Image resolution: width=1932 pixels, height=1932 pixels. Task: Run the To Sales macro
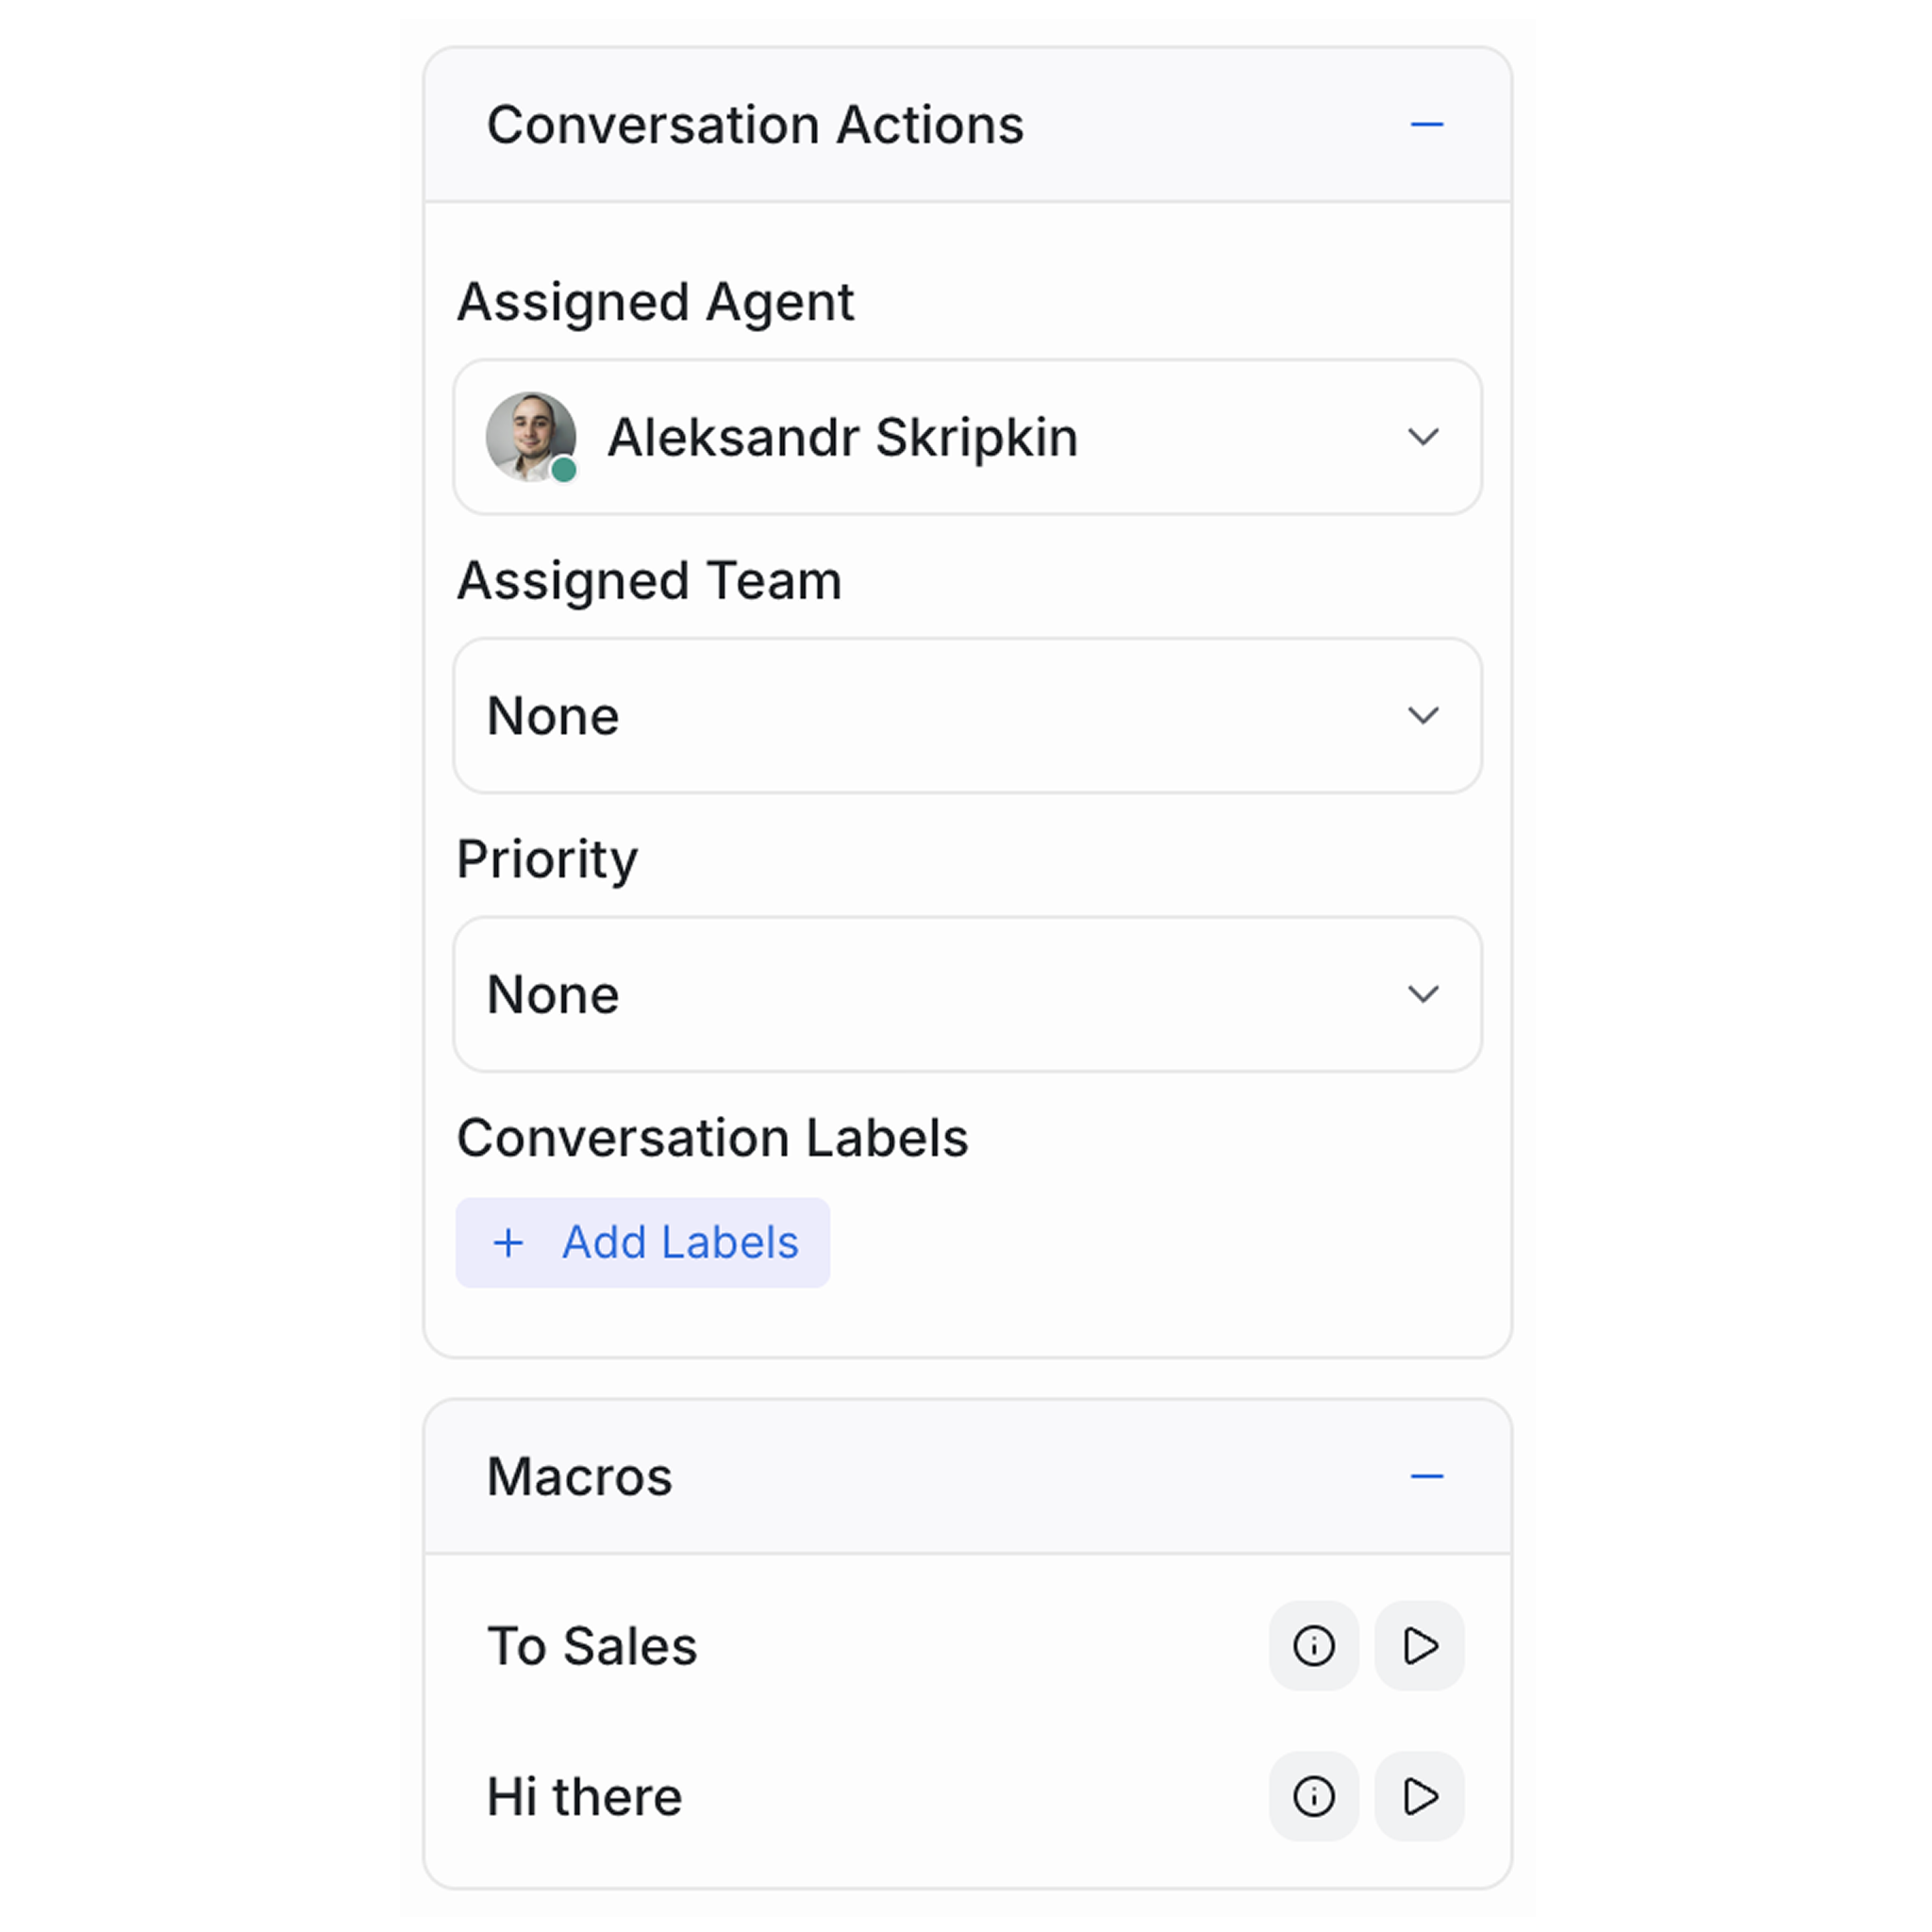1419,1646
